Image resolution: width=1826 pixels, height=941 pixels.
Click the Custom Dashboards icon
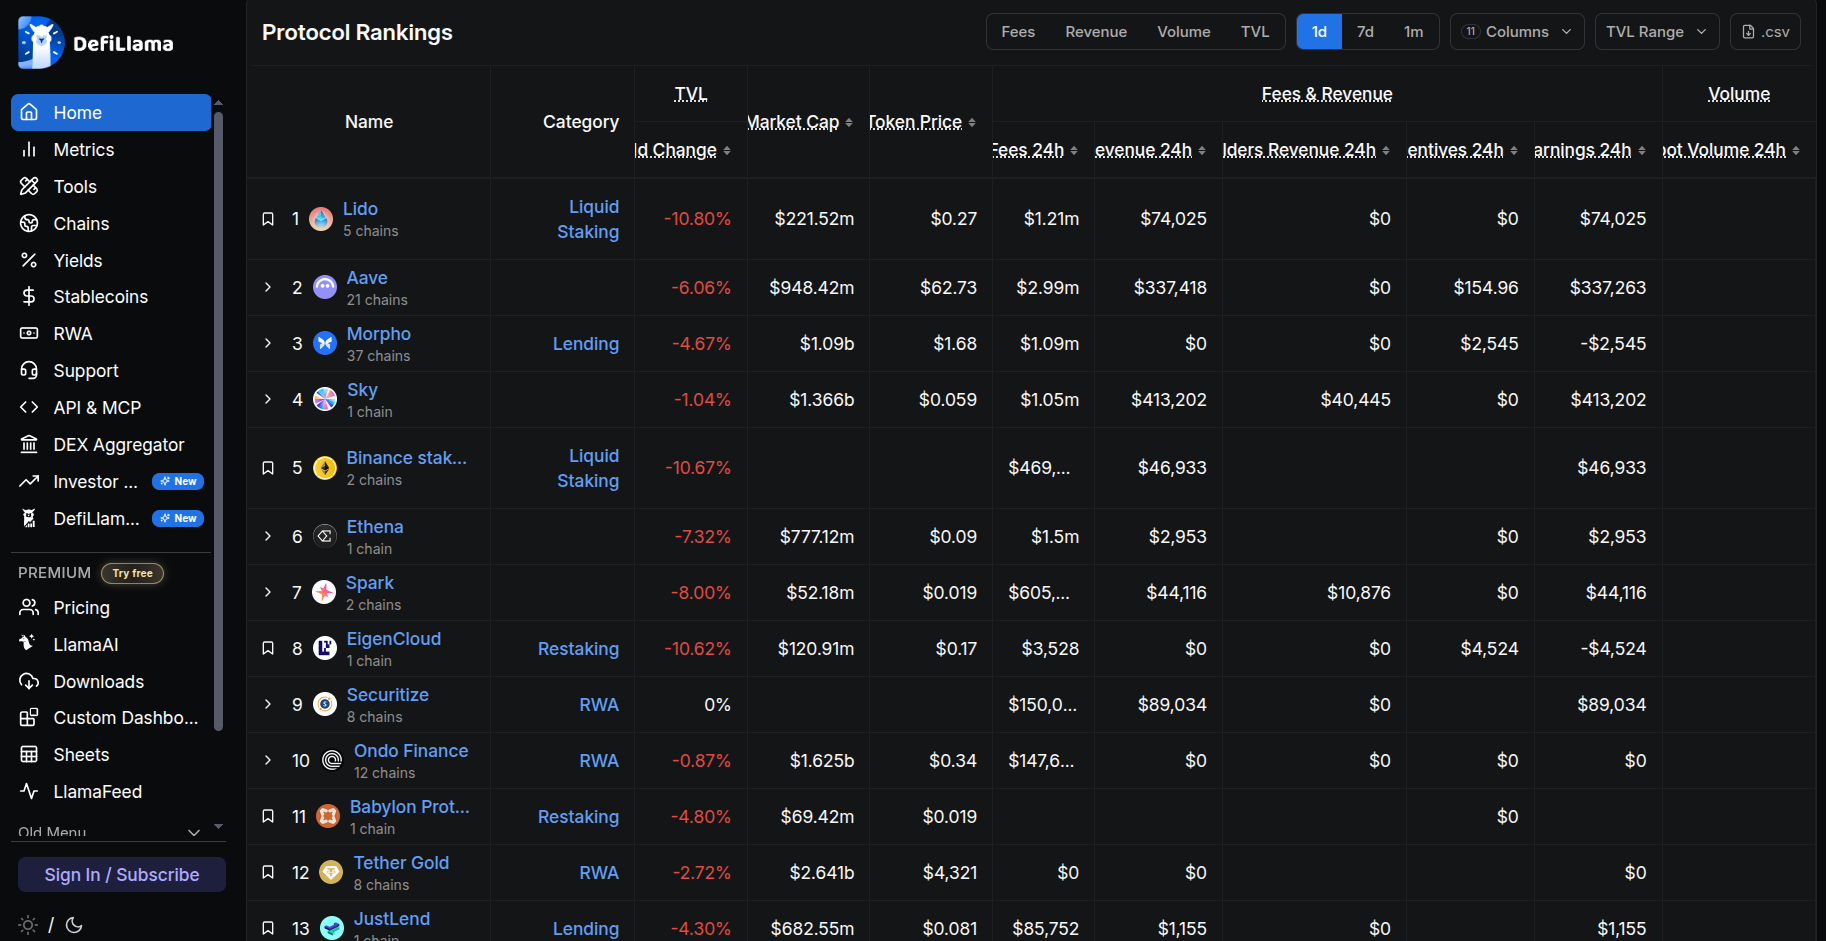click(x=29, y=718)
